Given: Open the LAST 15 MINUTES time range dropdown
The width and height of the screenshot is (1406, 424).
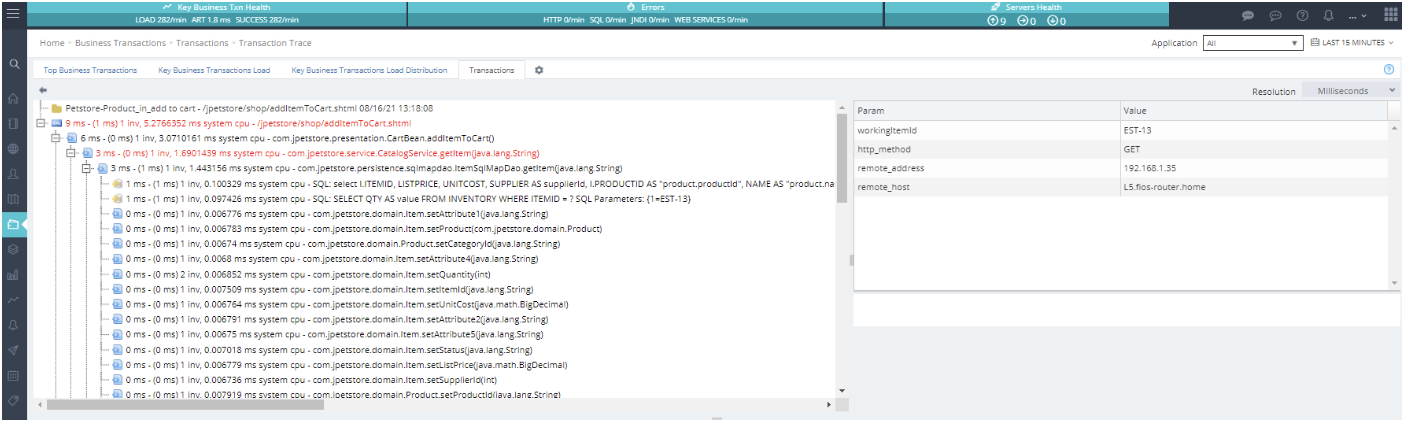Looking at the screenshot, I should [1352, 43].
